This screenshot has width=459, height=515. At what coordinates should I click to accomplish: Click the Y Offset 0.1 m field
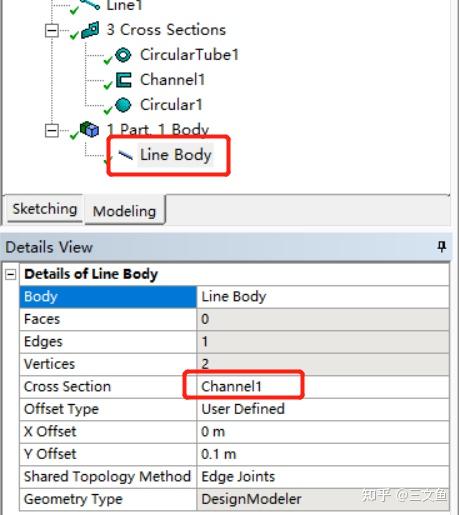pyautogui.click(x=323, y=454)
